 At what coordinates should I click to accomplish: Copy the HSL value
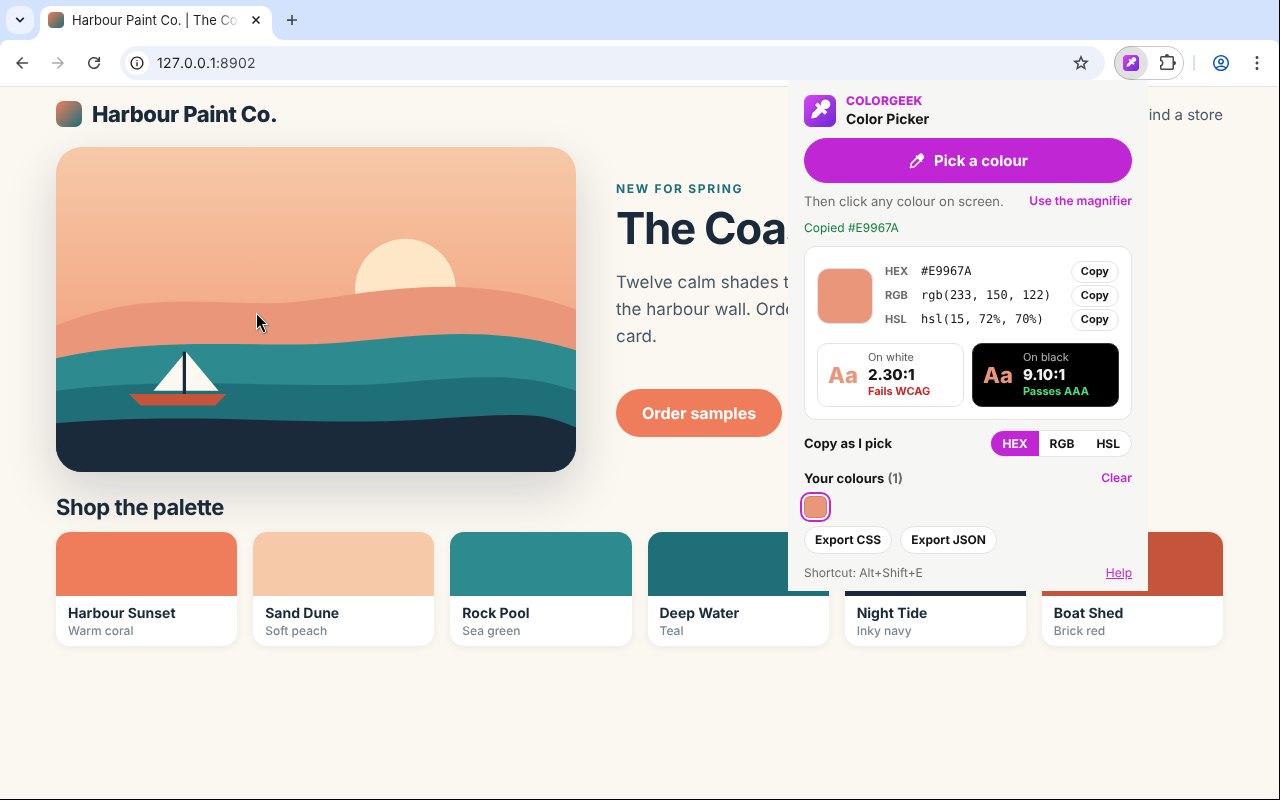pyautogui.click(x=1094, y=319)
